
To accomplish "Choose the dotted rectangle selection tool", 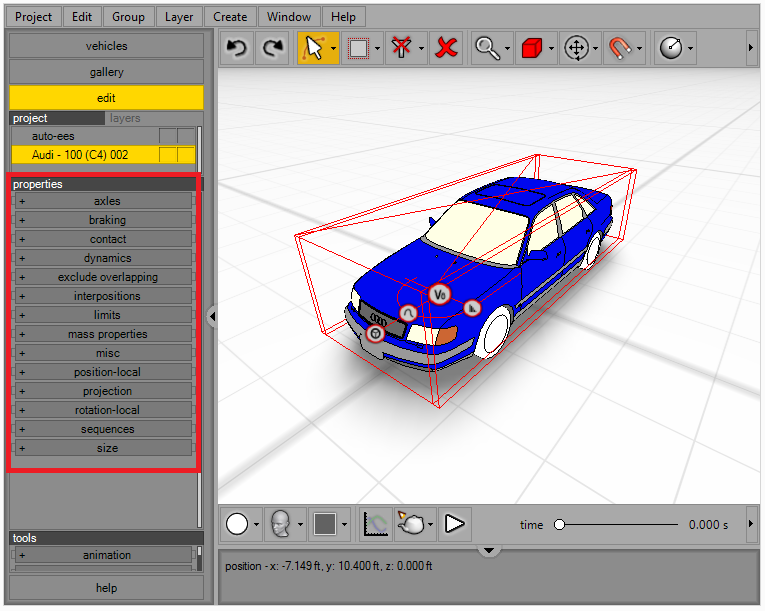I will tap(359, 48).
